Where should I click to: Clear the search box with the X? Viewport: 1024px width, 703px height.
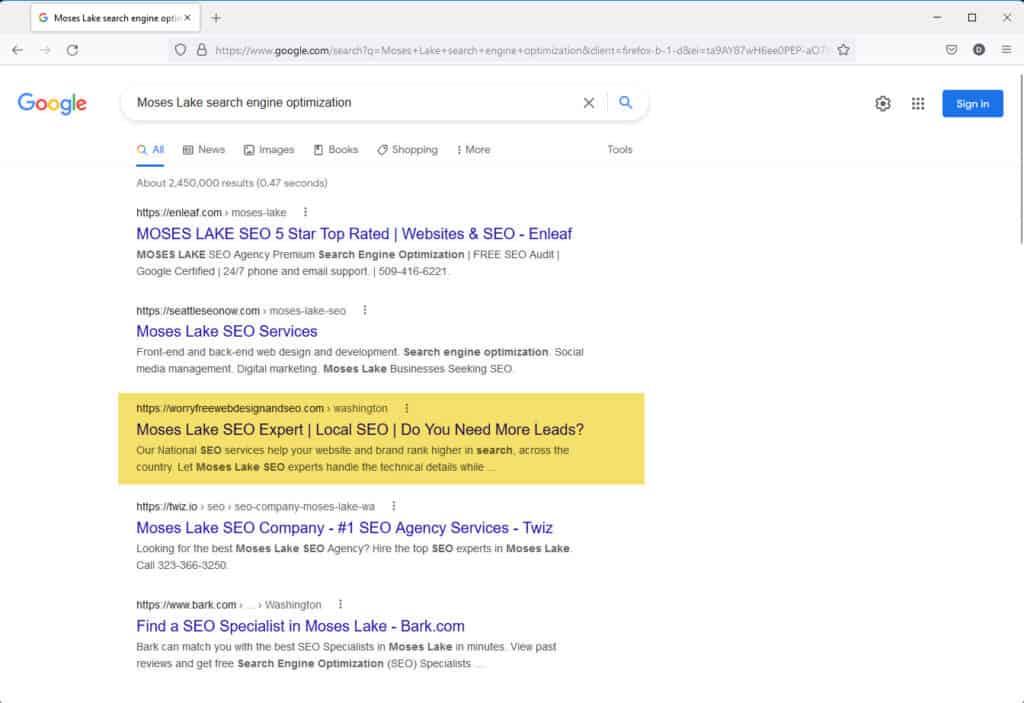pos(588,103)
